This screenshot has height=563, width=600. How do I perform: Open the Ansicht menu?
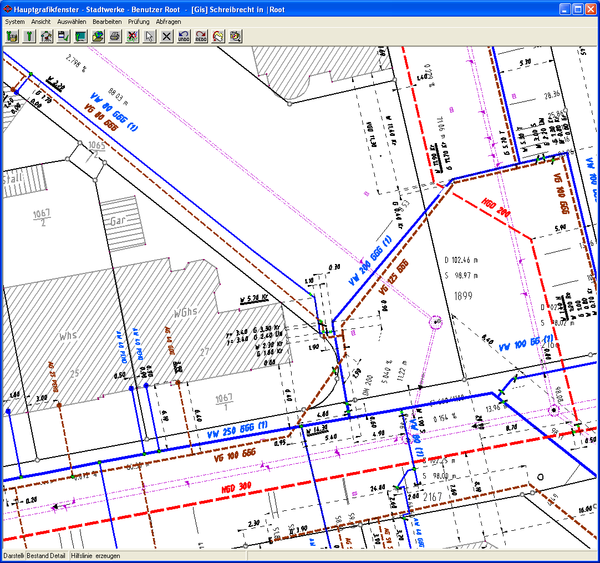(x=41, y=21)
